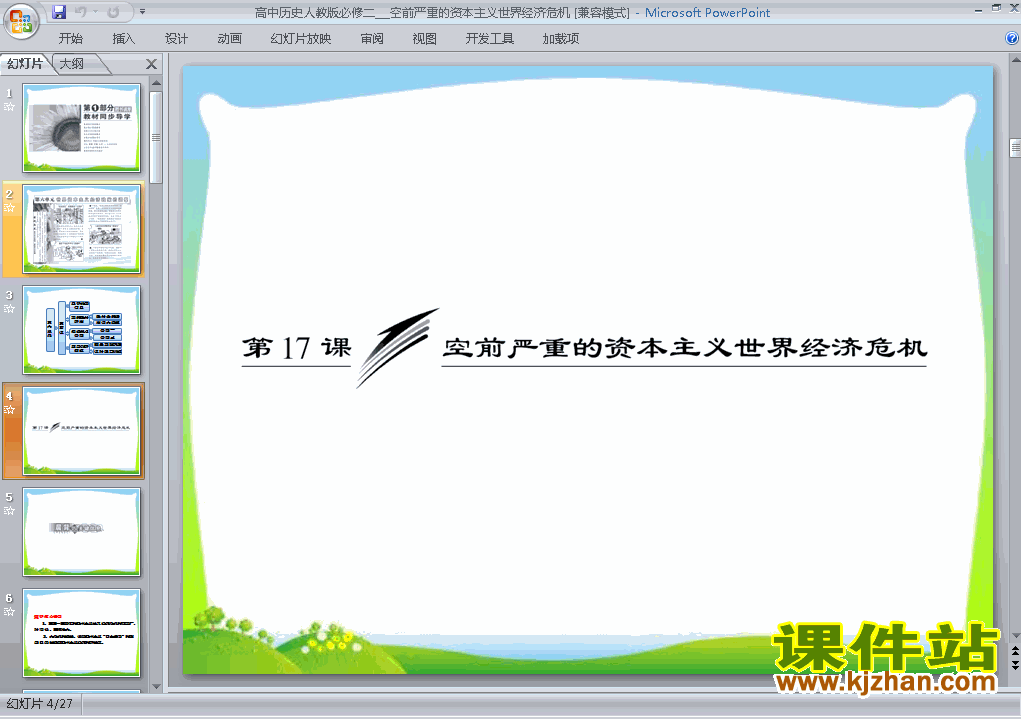This screenshot has width=1021, height=719.
Task: Redo the last action
Action: click(113, 12)
